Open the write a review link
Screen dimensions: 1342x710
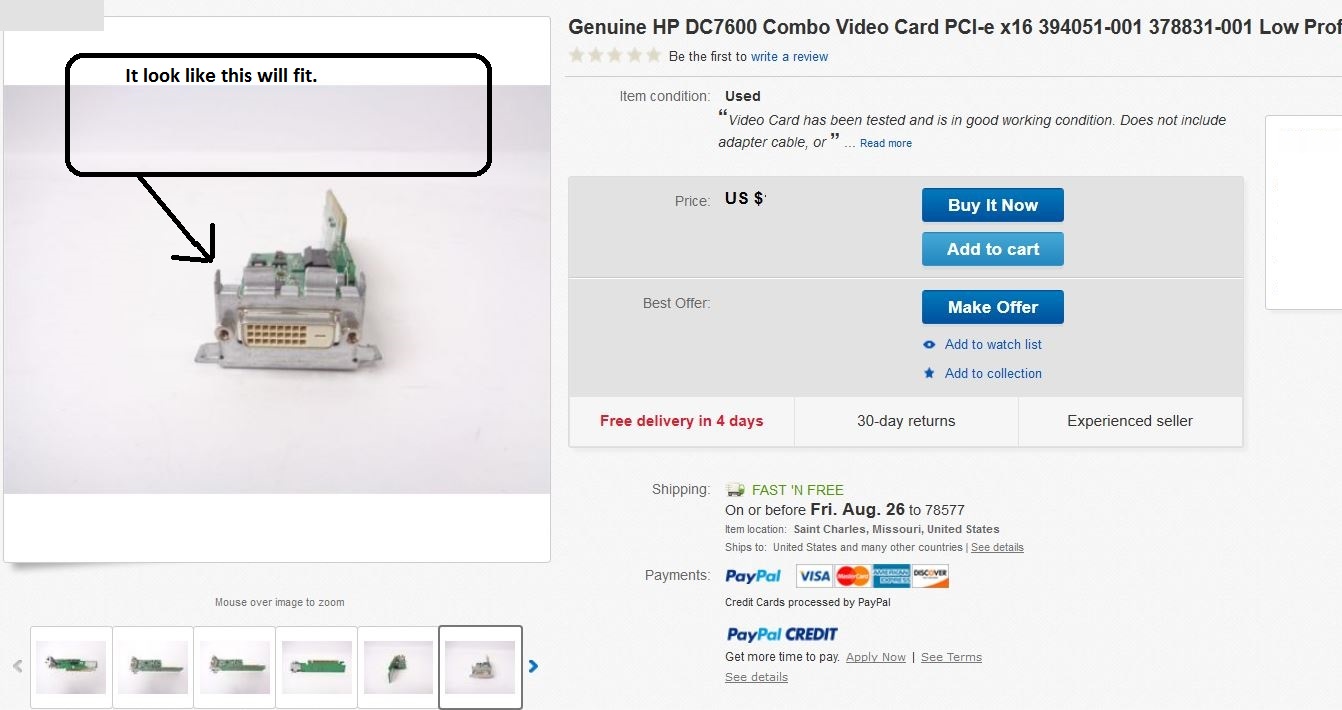789,57
